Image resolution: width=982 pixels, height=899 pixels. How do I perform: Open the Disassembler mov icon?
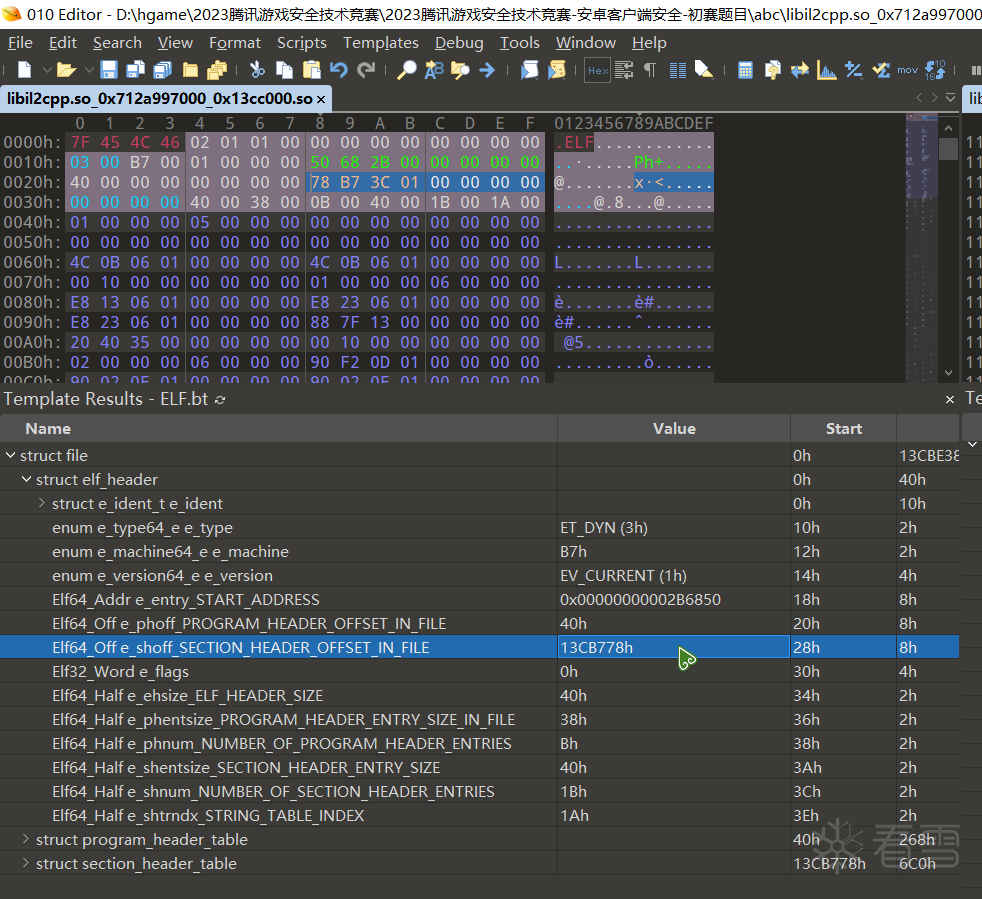point(907,70)
